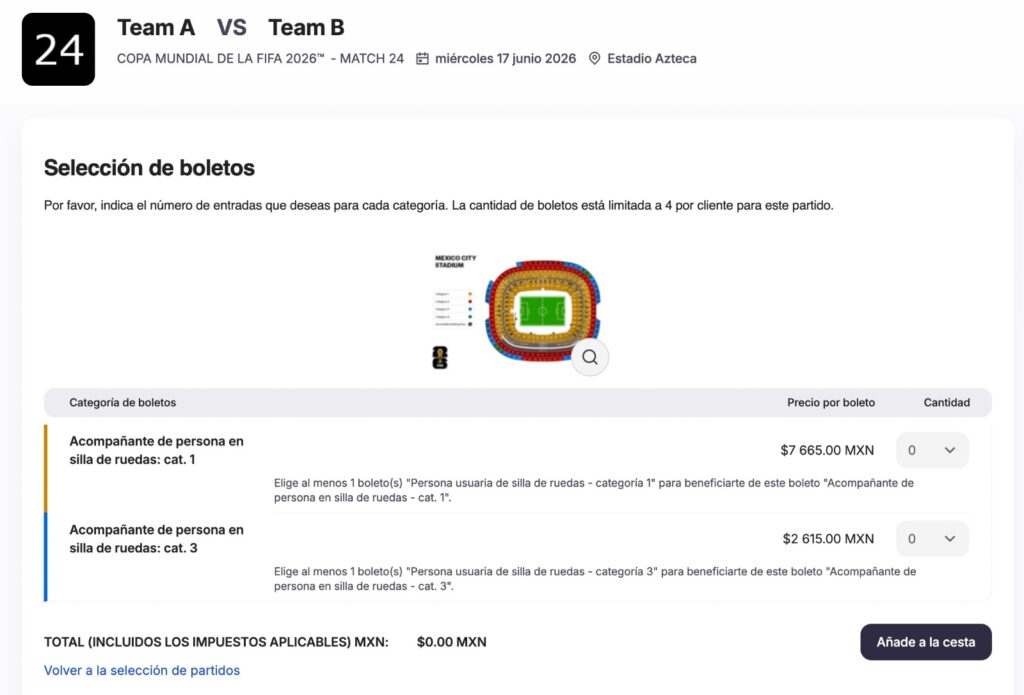Click the 'Cantidad' column header
The image size is (1024, 695).
tap(946, 403)
